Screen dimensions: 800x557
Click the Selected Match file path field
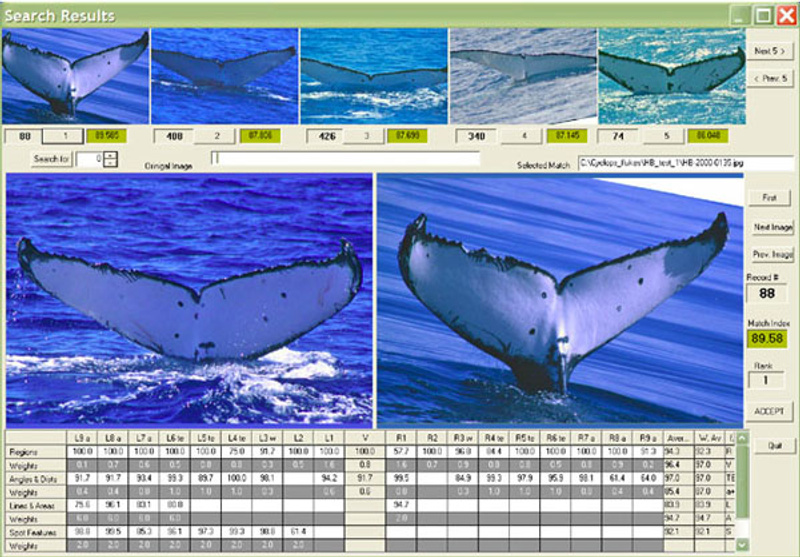point(686,163)
